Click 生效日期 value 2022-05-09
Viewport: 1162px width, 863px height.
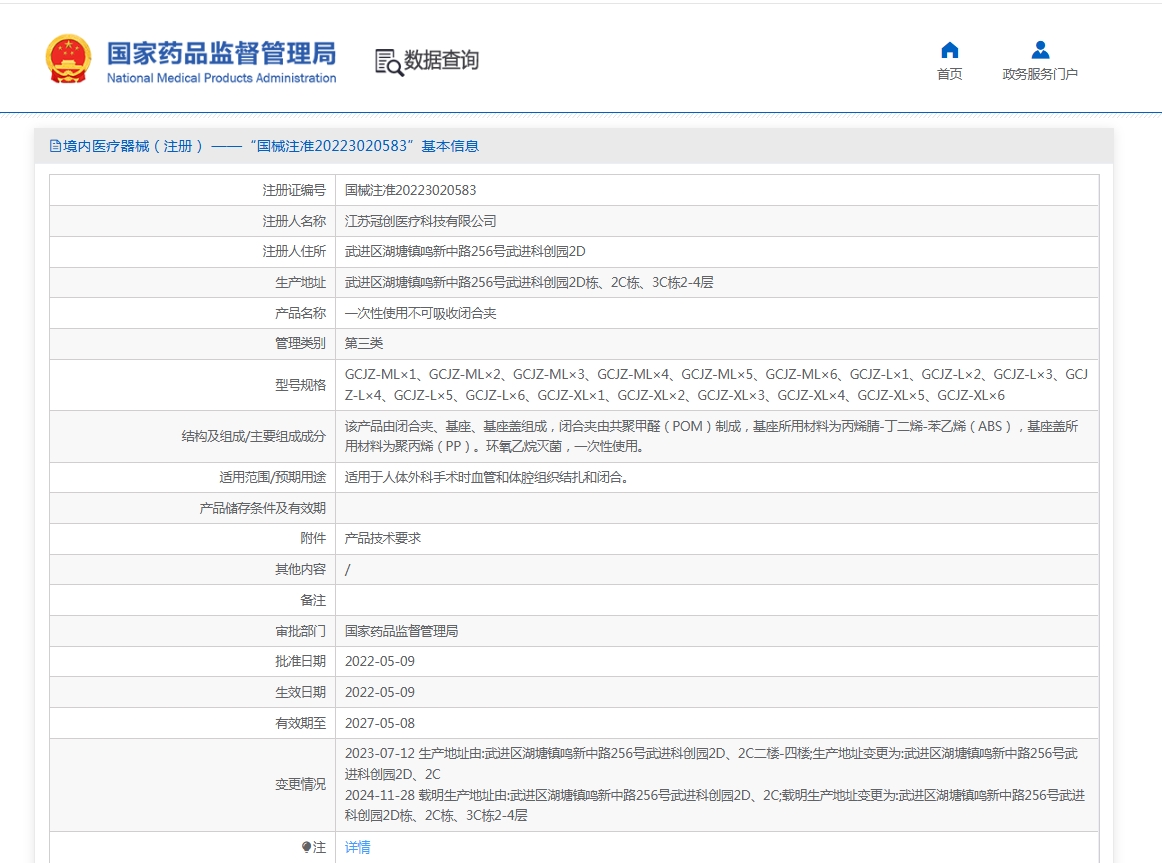tap(379, 693)
